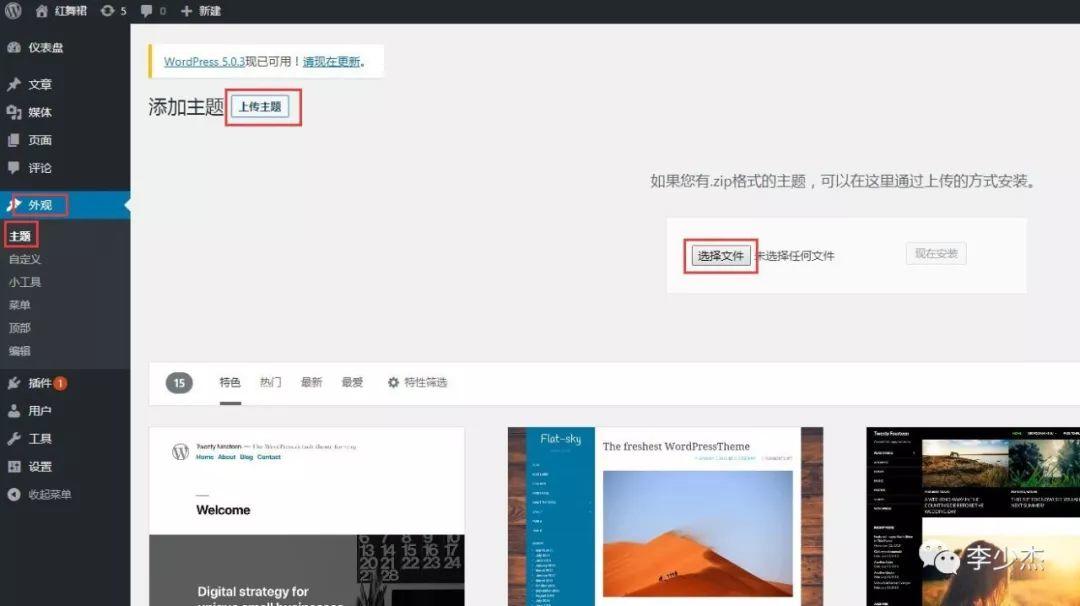The height and width of the screenshot is (606, 1080).
Task: Select the 小工具 submenu item
Action: coord(25,282)
